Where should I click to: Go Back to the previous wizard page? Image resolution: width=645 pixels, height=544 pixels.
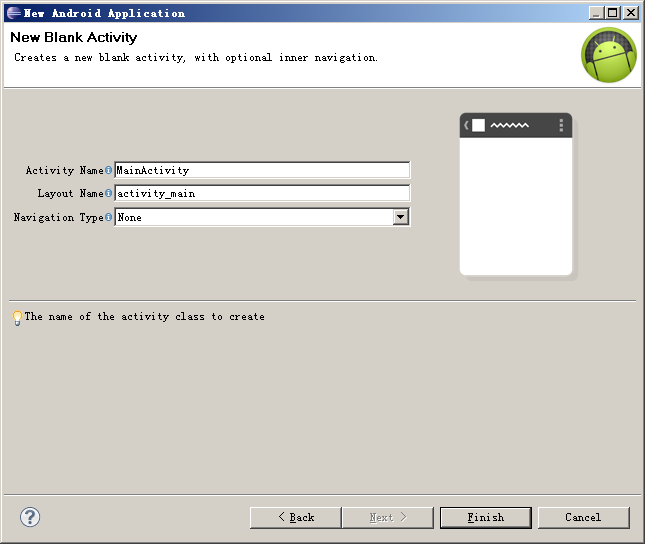295,517
